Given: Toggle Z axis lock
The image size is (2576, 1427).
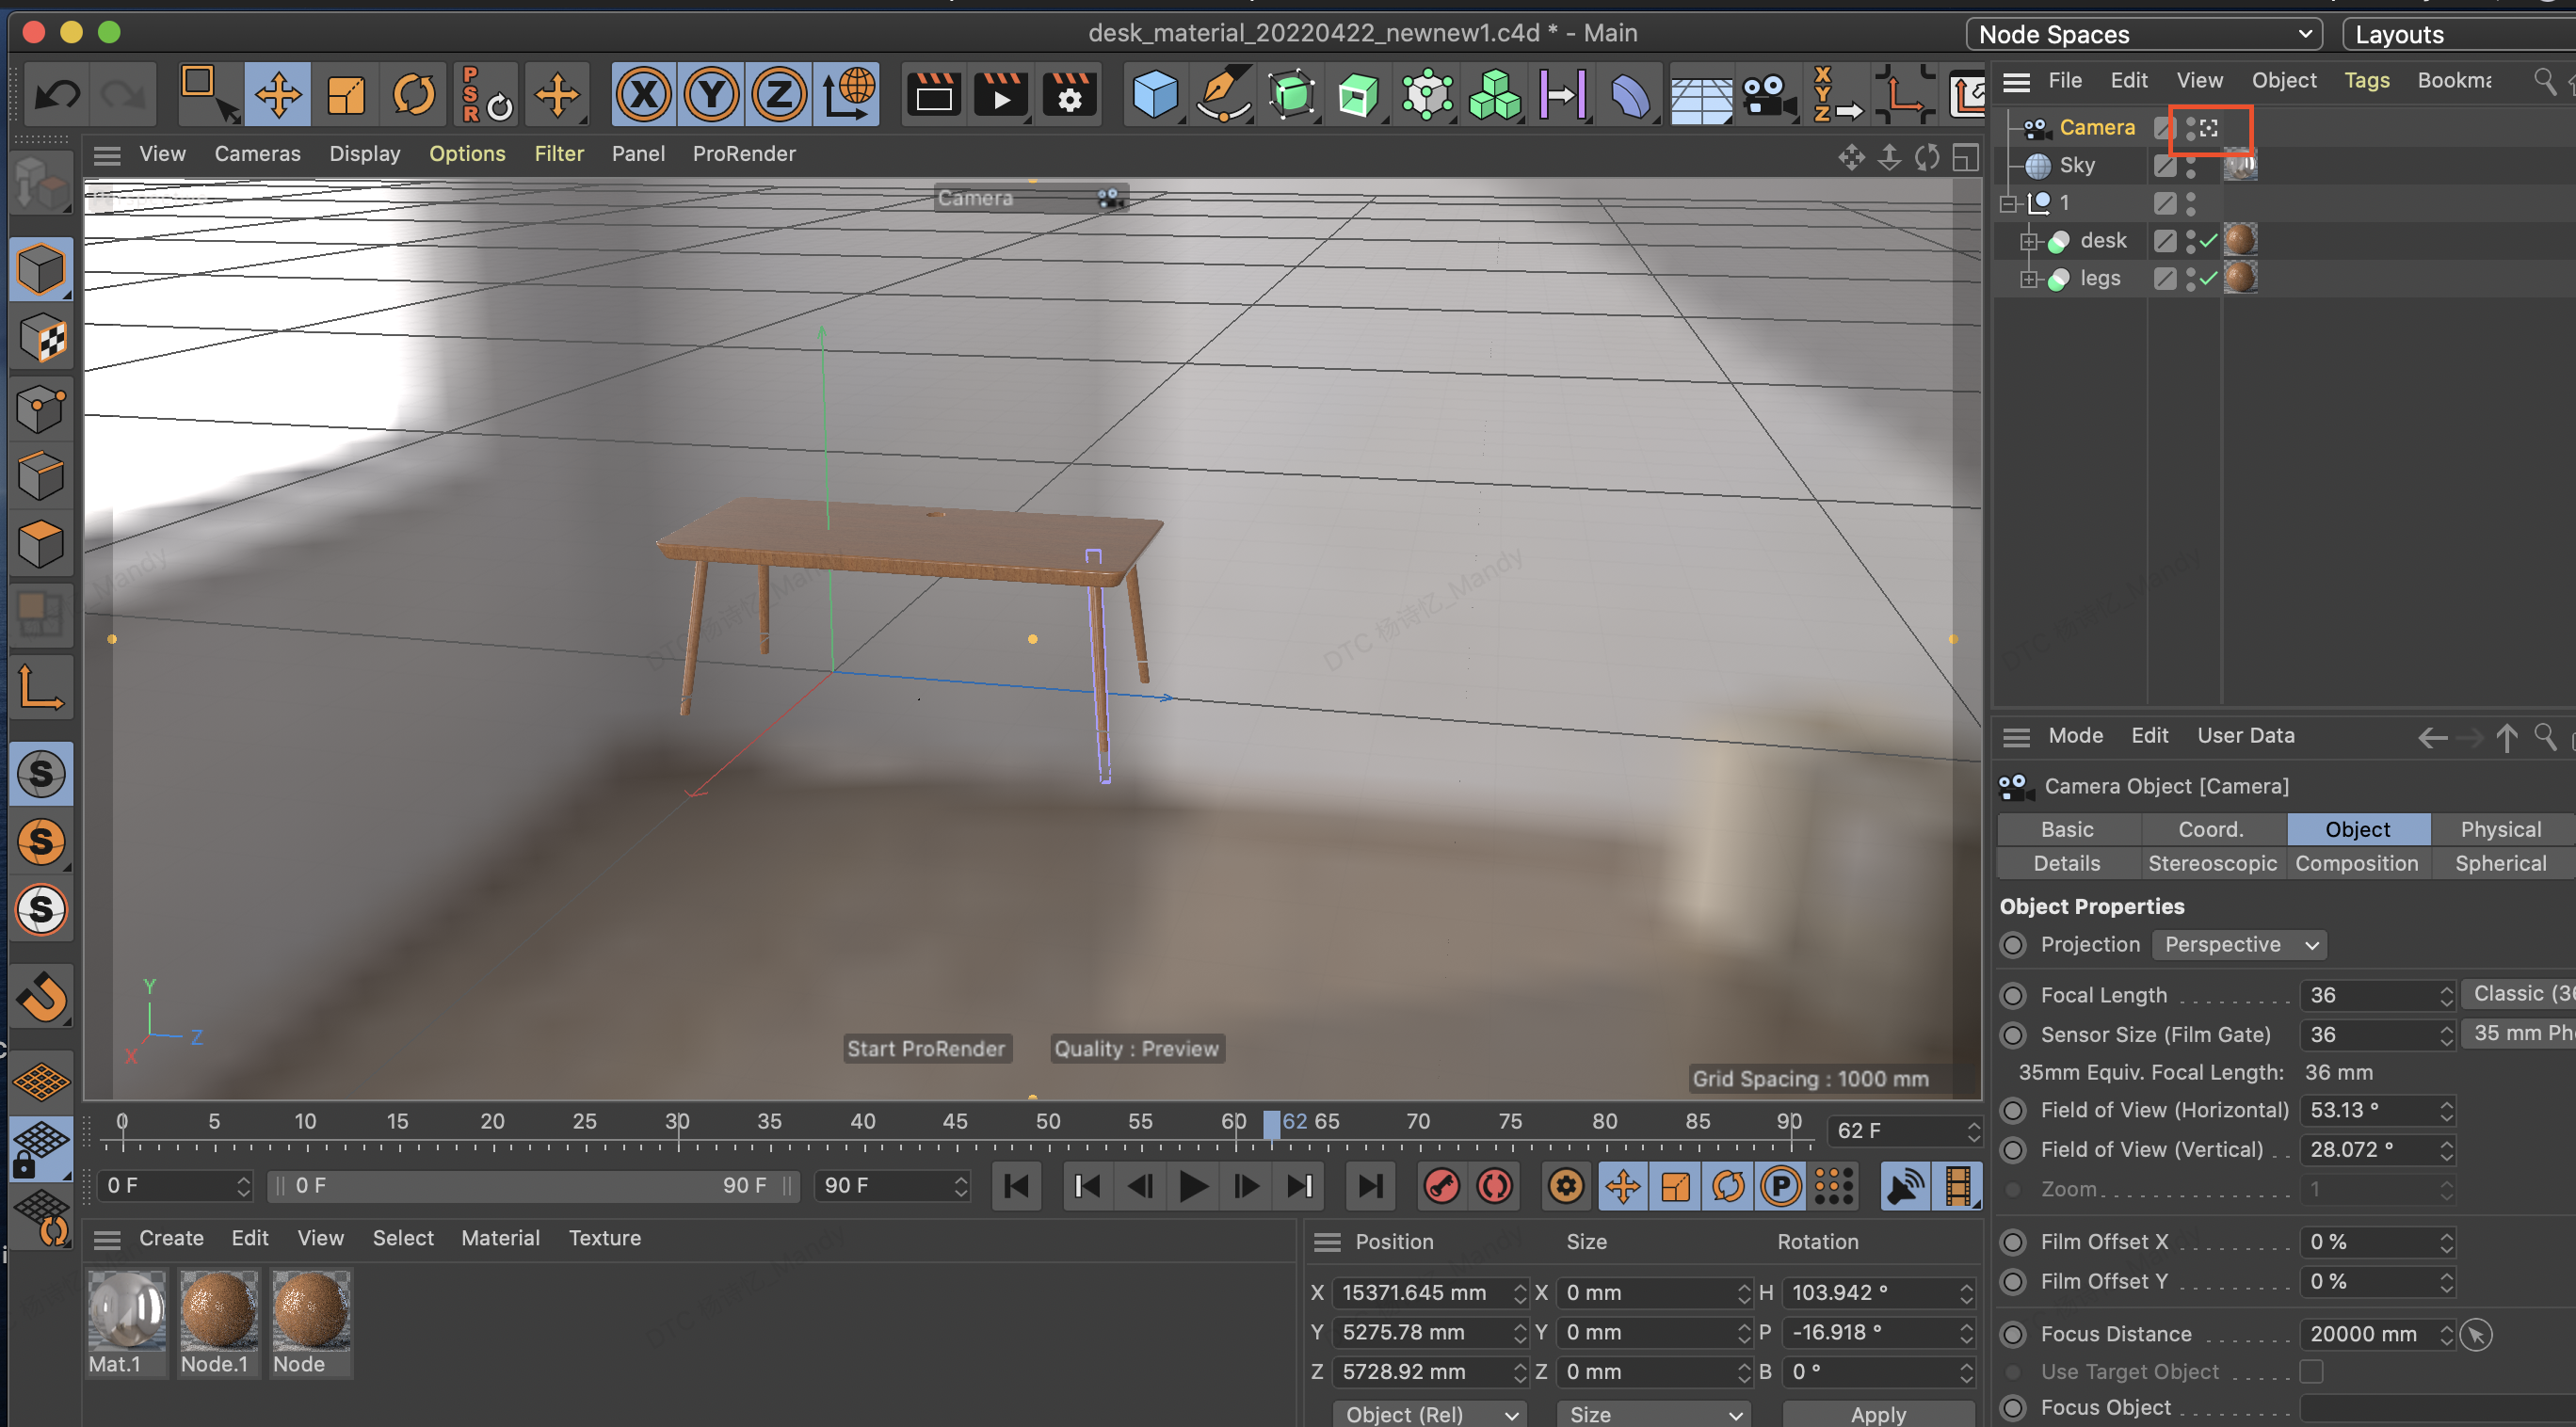Looking at the screenshot, I should 779,95.
